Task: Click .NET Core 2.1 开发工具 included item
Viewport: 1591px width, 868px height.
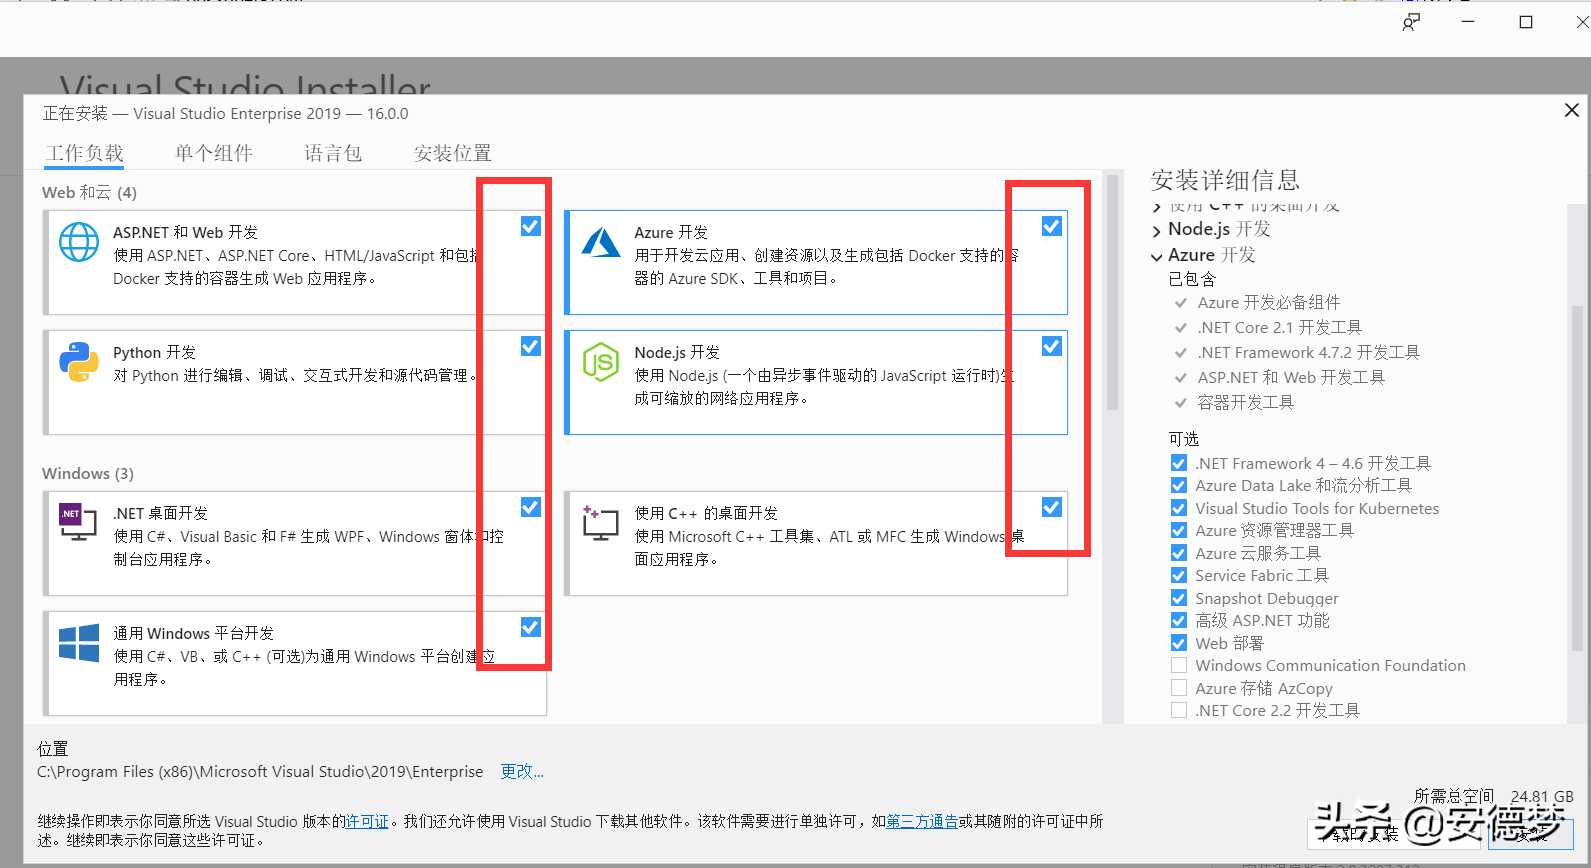Action: [1280, 327]
